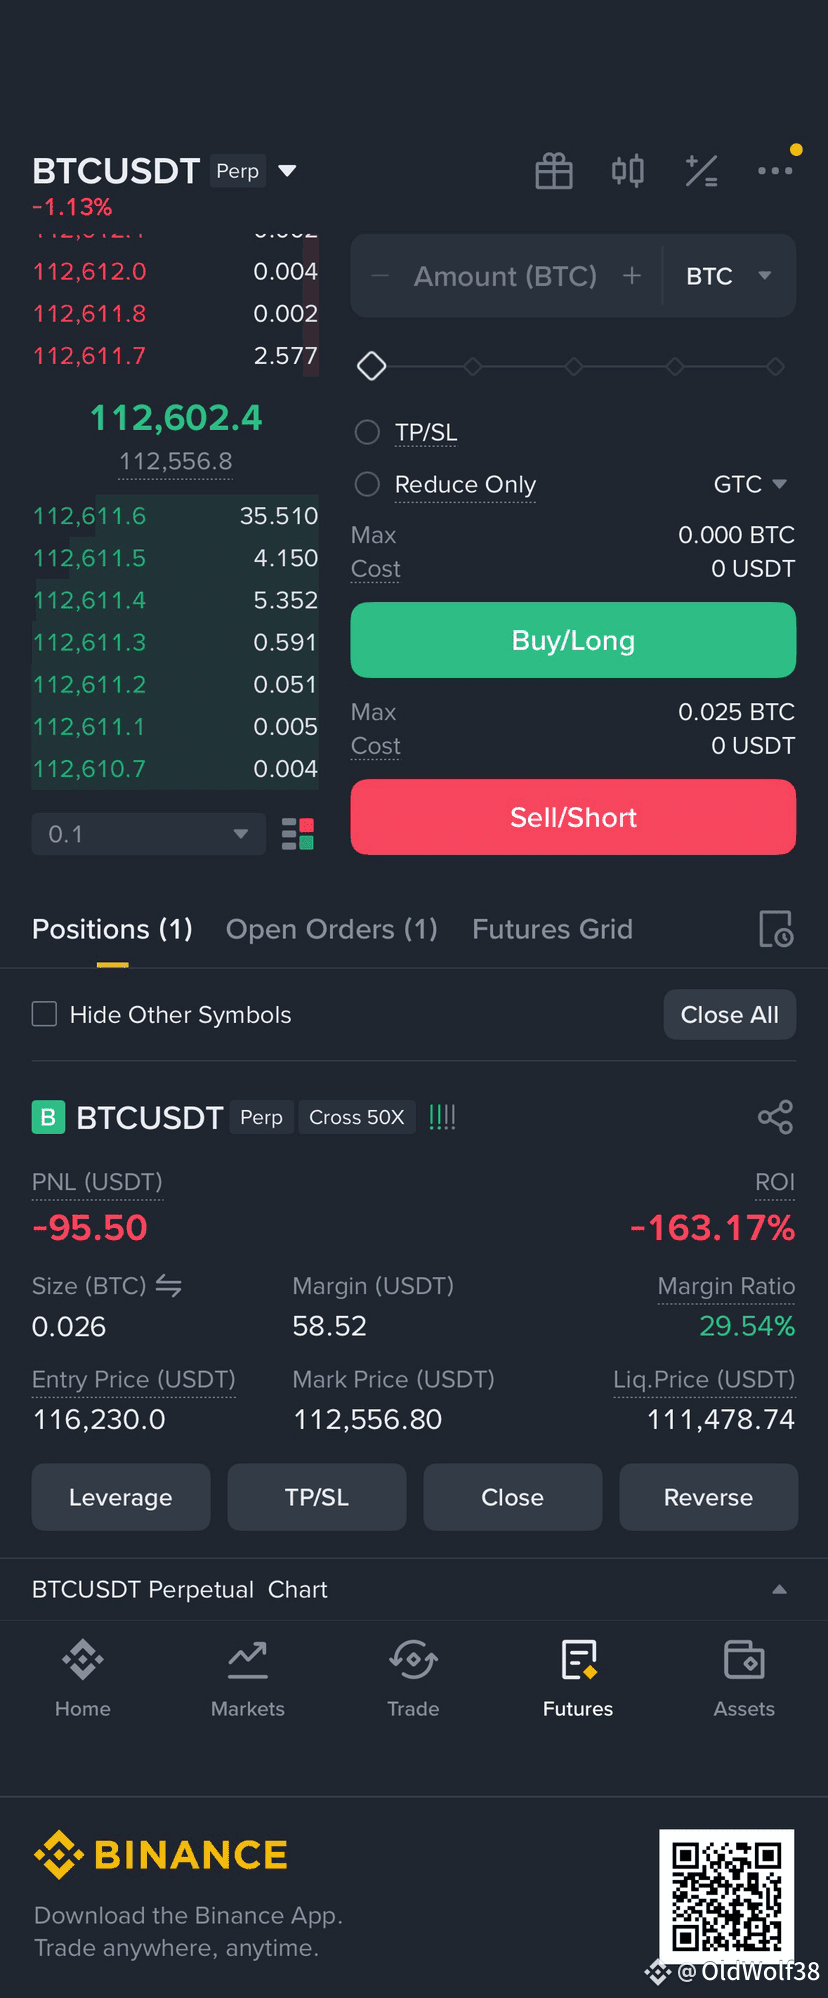The height and width of the screenshot is (1998, 828).
Task: Enable the TP/SL radio option
Action: pos(368,432)
